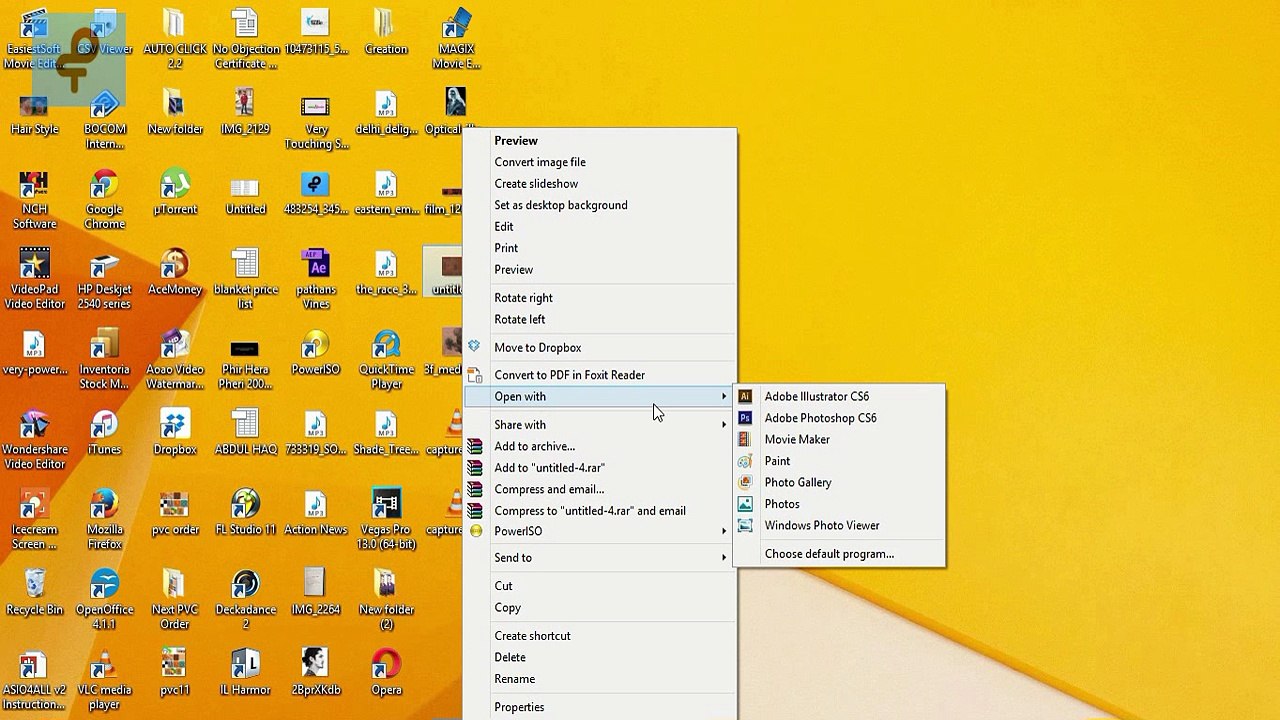This screenshot has height=720, width=1280.
Task: Expand the PowerISO submenu in the context menu
Action: click(x=600, y=532)
